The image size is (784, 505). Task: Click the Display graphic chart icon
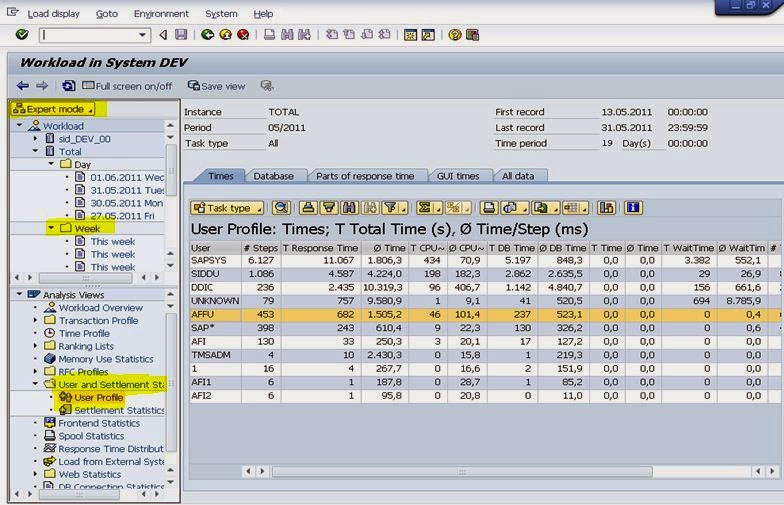606,208
